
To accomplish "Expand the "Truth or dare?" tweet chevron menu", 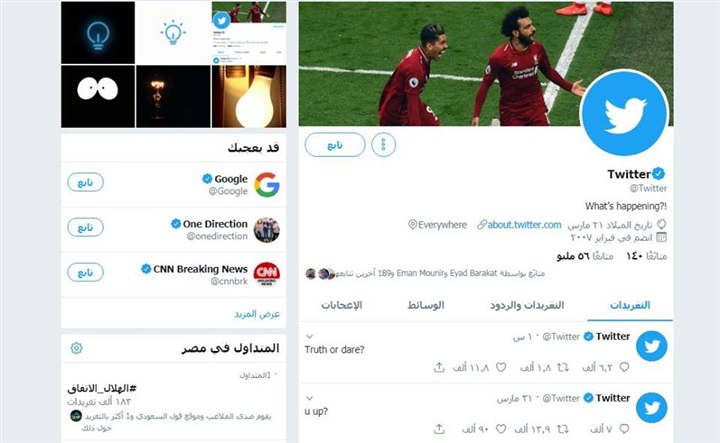I will (x=309, y=336).
